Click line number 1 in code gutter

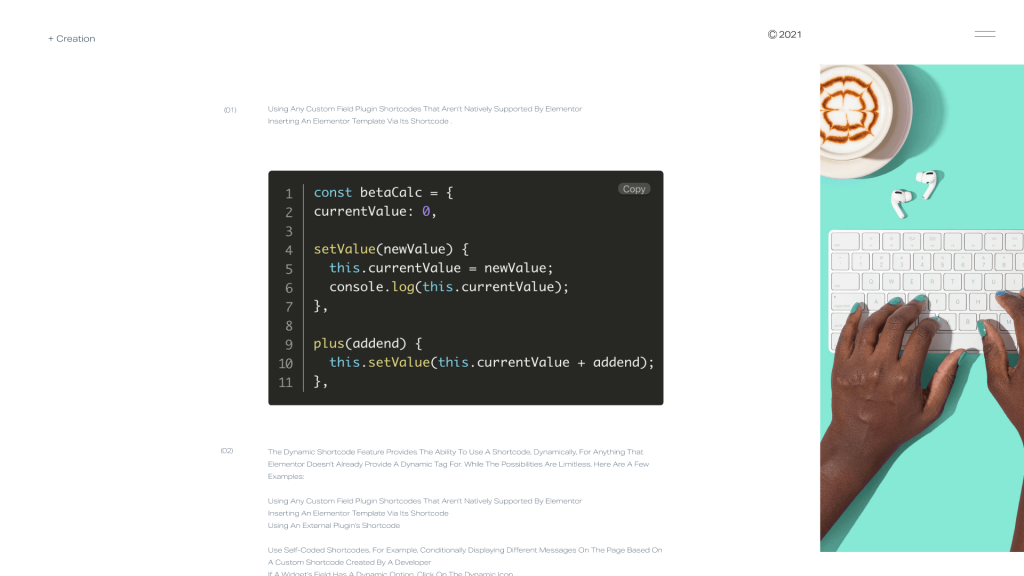pos(288,193)
